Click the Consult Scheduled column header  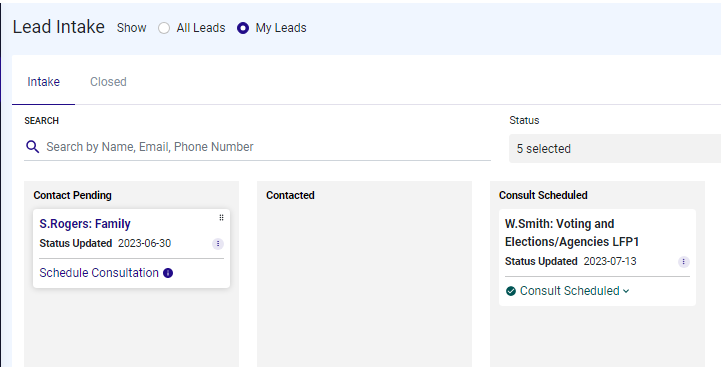coord(543,195)
